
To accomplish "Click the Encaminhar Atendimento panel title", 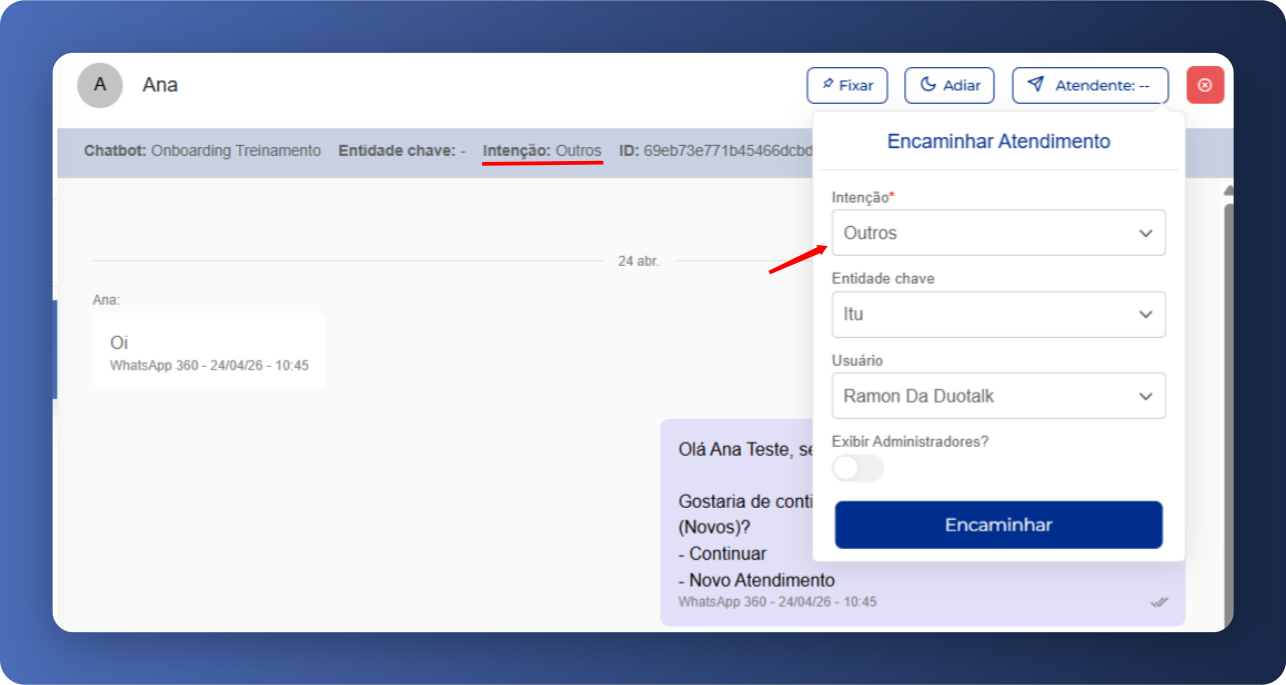I will pyautogui.click(x=998, y=142).
